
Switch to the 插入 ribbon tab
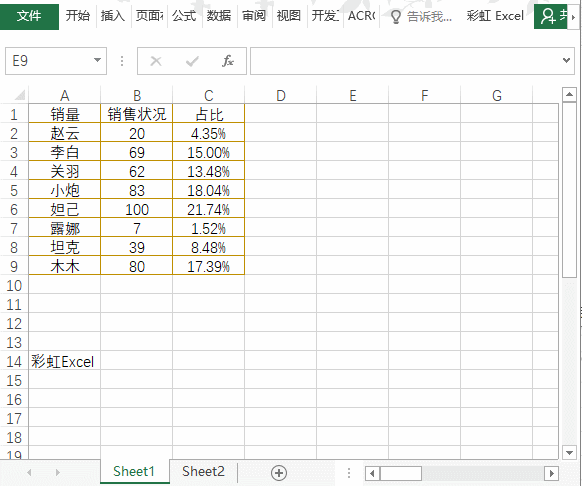(x=113, y=16)
